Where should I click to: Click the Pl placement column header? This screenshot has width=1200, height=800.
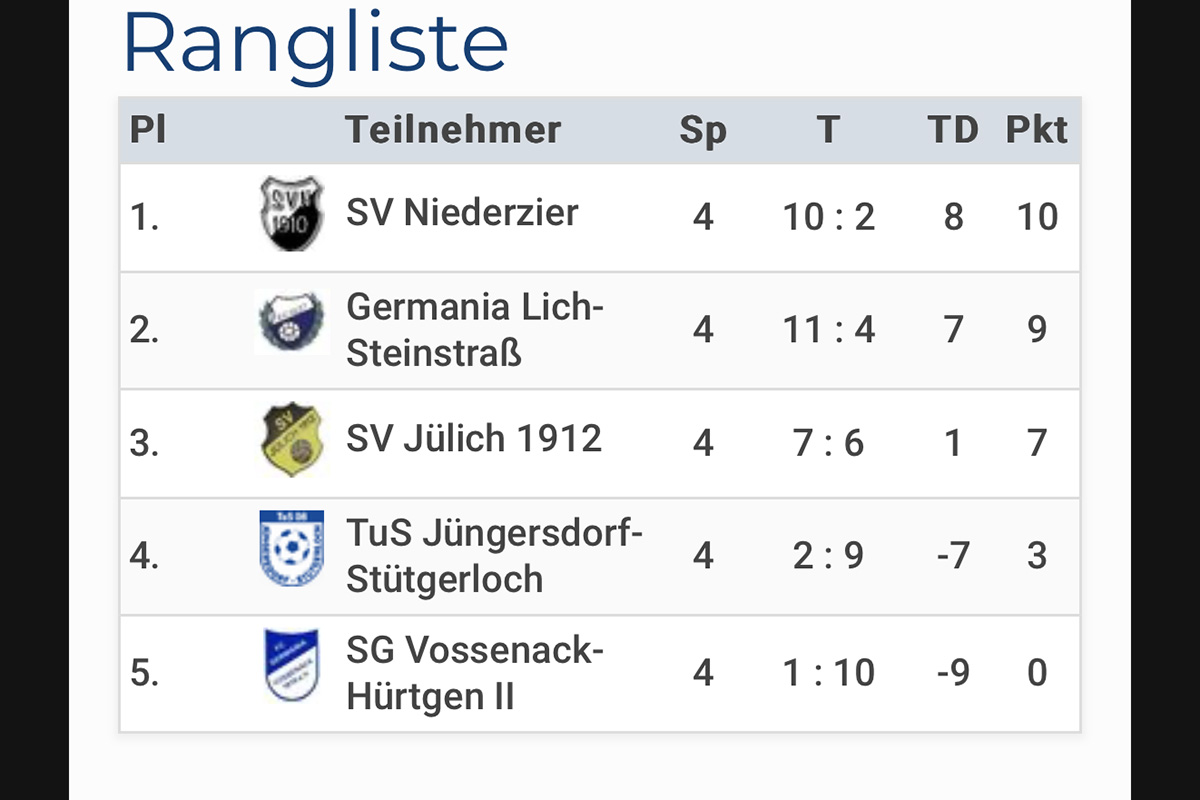[148, 130]
